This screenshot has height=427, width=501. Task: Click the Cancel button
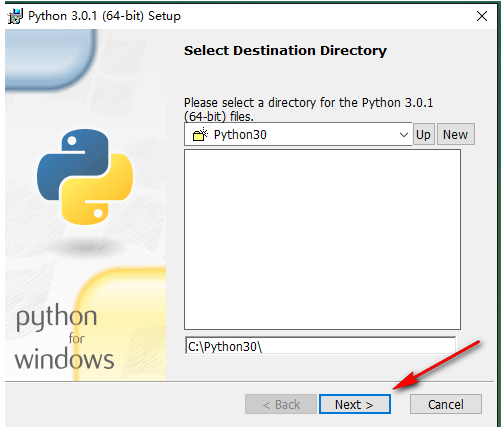(x=446, y=404)
